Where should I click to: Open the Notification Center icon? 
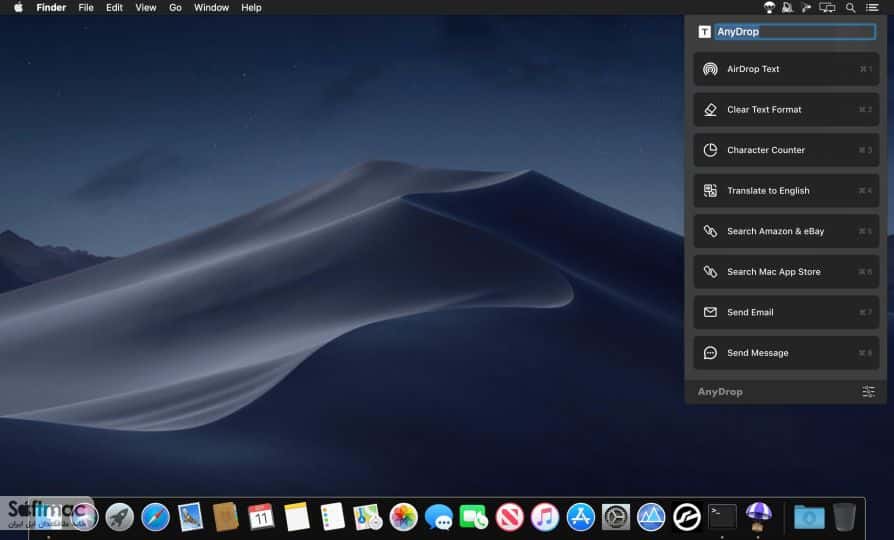pyautogui.click(x=872, y=7)
